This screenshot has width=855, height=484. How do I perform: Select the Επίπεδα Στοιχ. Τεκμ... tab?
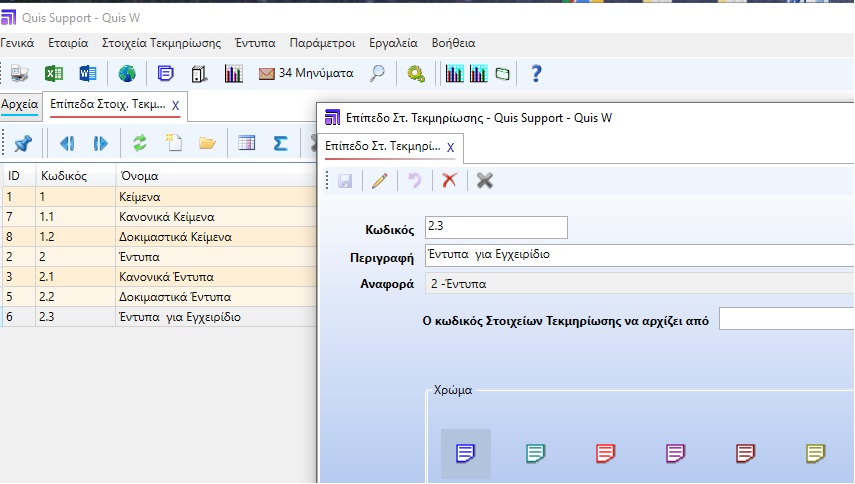(108, 104)
